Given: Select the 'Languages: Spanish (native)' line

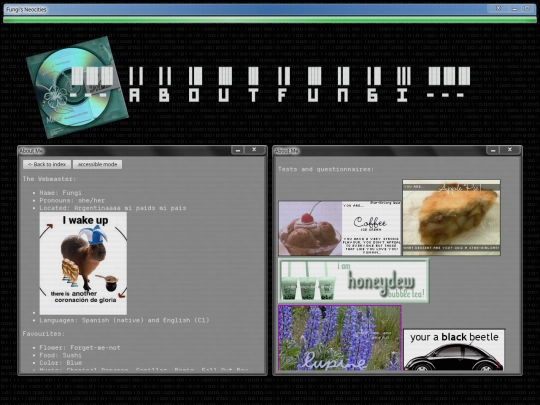Looking at the screenshot, I should [x=124, y=320].
